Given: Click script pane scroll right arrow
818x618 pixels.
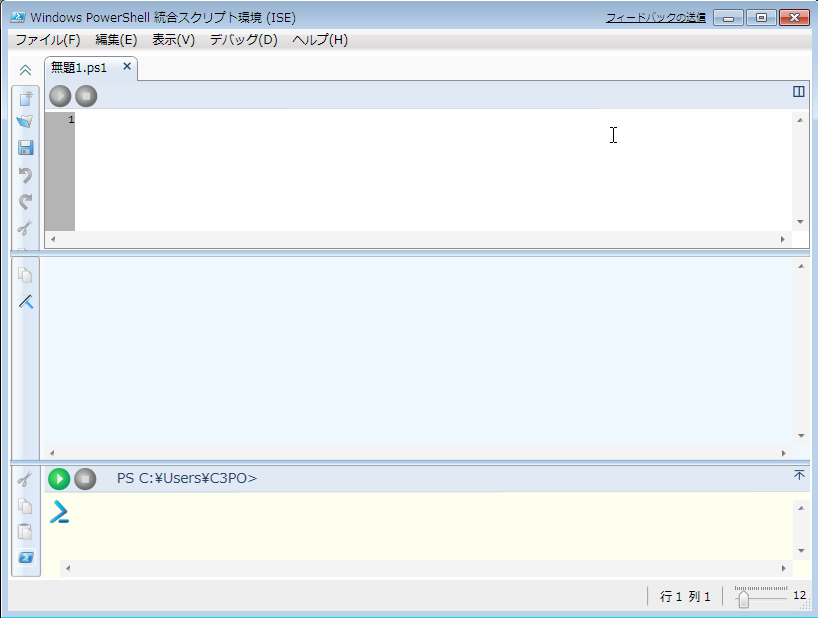Looking at the screenshot, I should click(783, 239).
